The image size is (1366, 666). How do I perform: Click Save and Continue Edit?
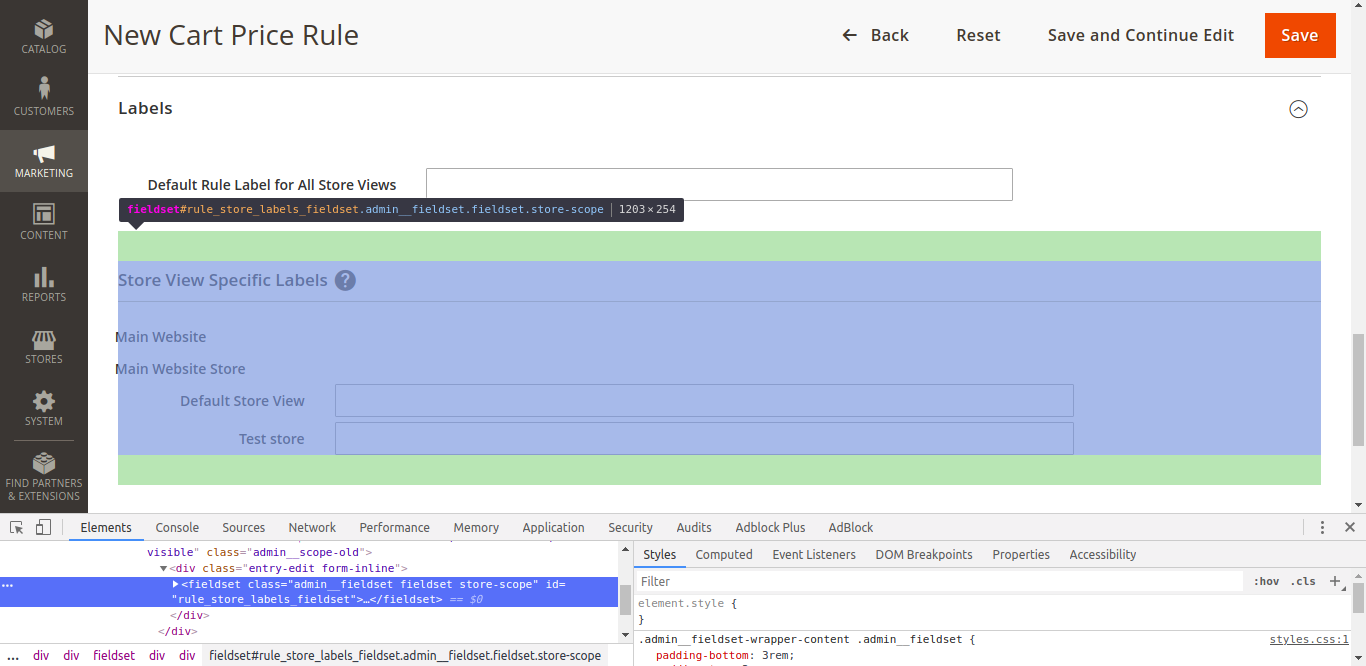[1141, 35]
